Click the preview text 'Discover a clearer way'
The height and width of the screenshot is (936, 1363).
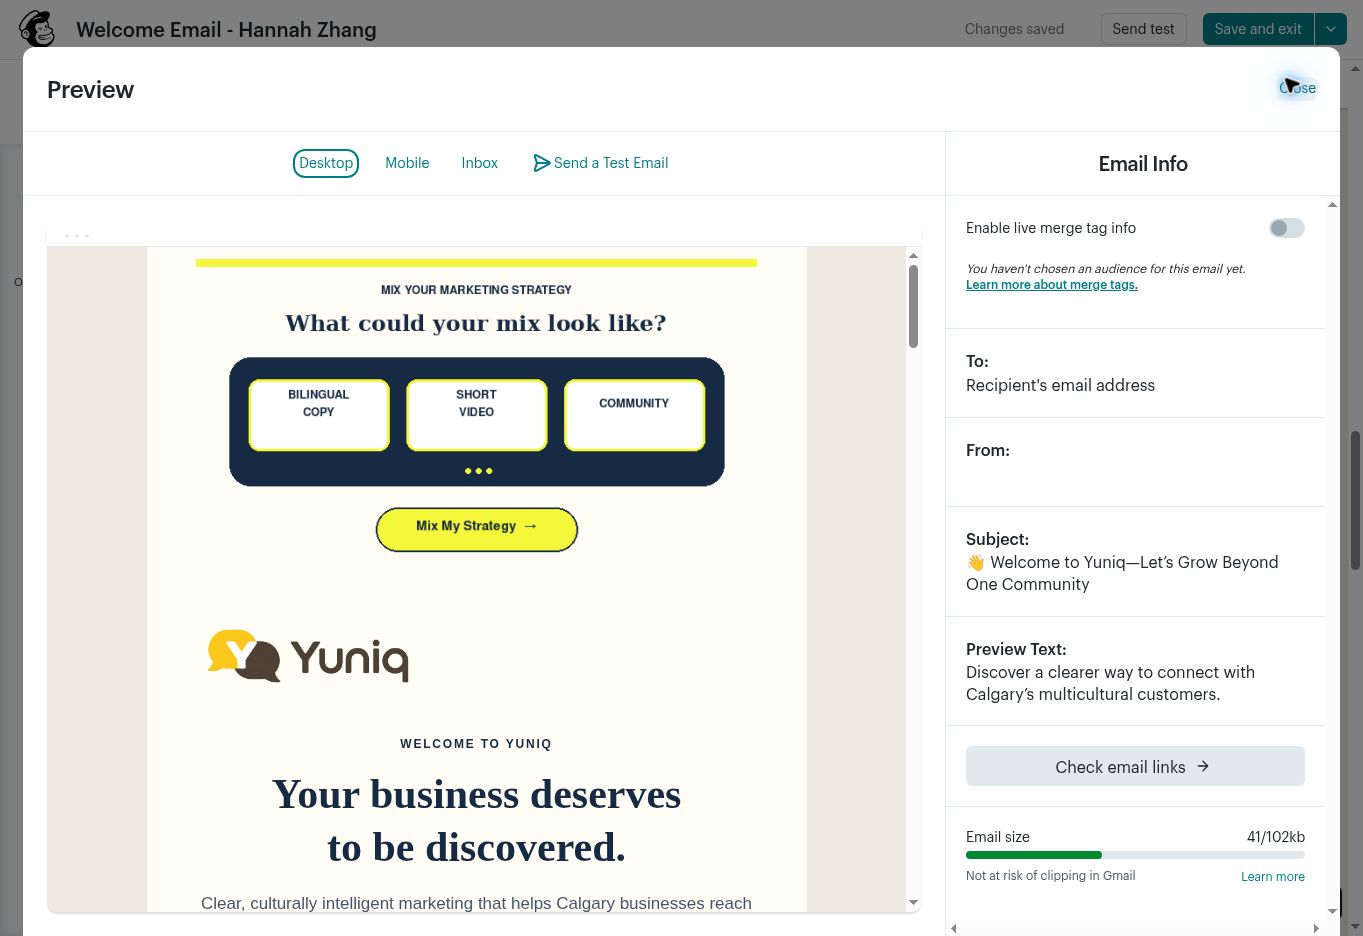(x=1110, y=683)
